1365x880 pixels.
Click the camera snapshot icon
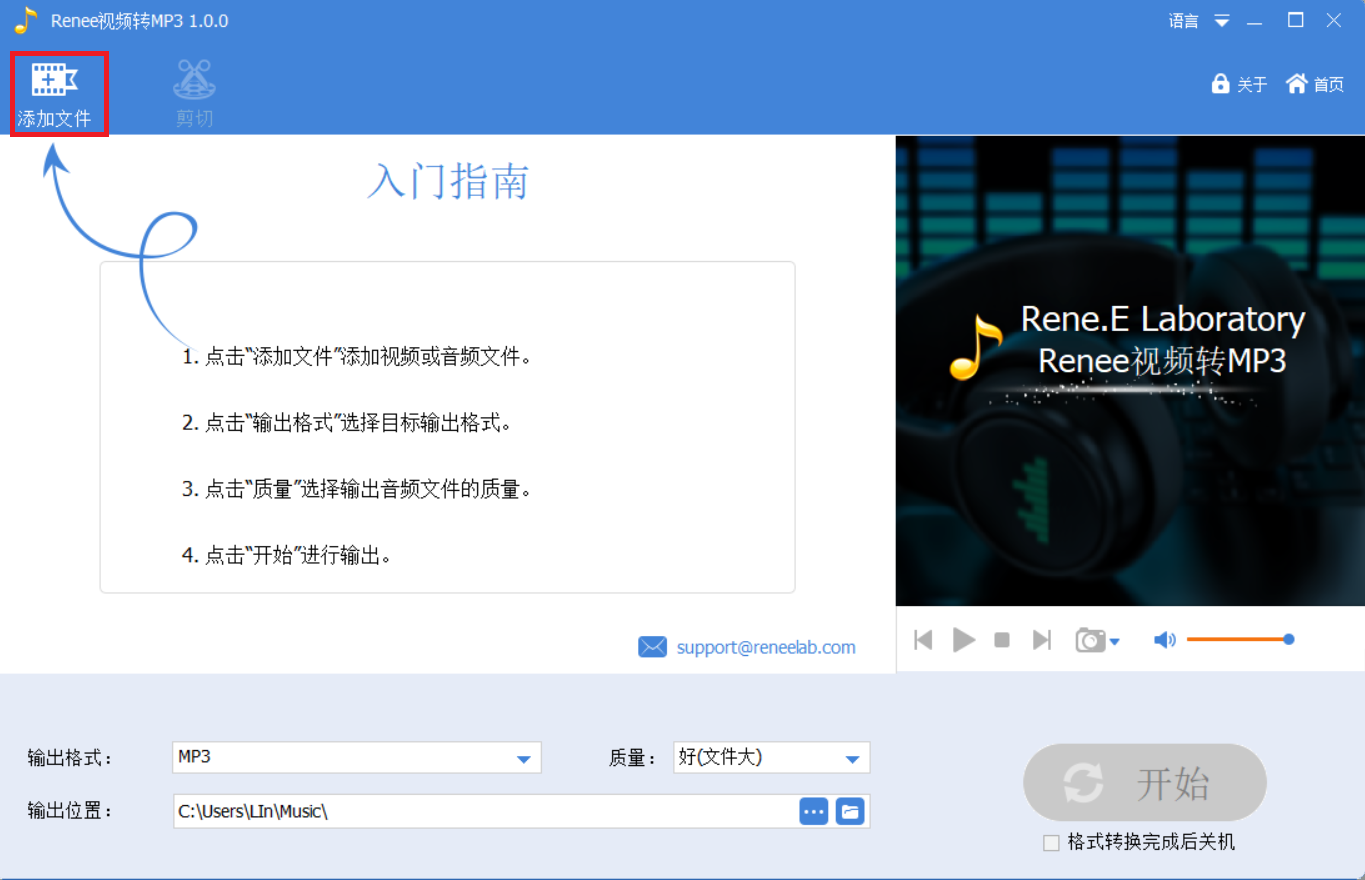coord(1090,640)
